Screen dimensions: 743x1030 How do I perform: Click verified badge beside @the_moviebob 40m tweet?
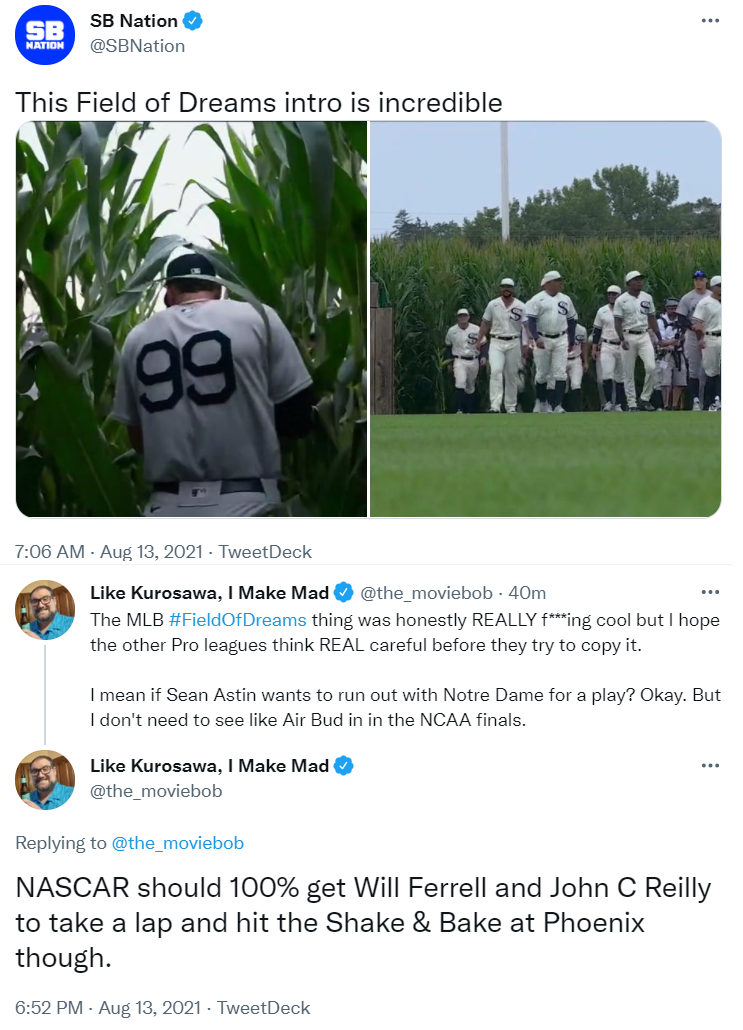point(344,593)
